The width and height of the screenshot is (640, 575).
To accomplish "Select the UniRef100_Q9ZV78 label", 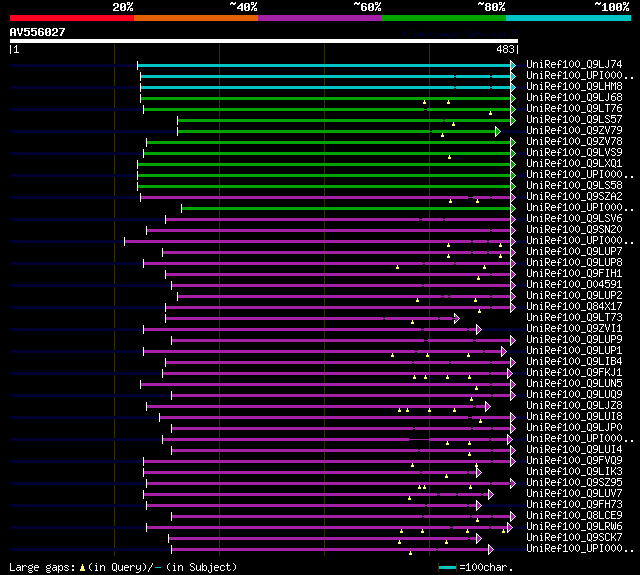I will [574, 142].
